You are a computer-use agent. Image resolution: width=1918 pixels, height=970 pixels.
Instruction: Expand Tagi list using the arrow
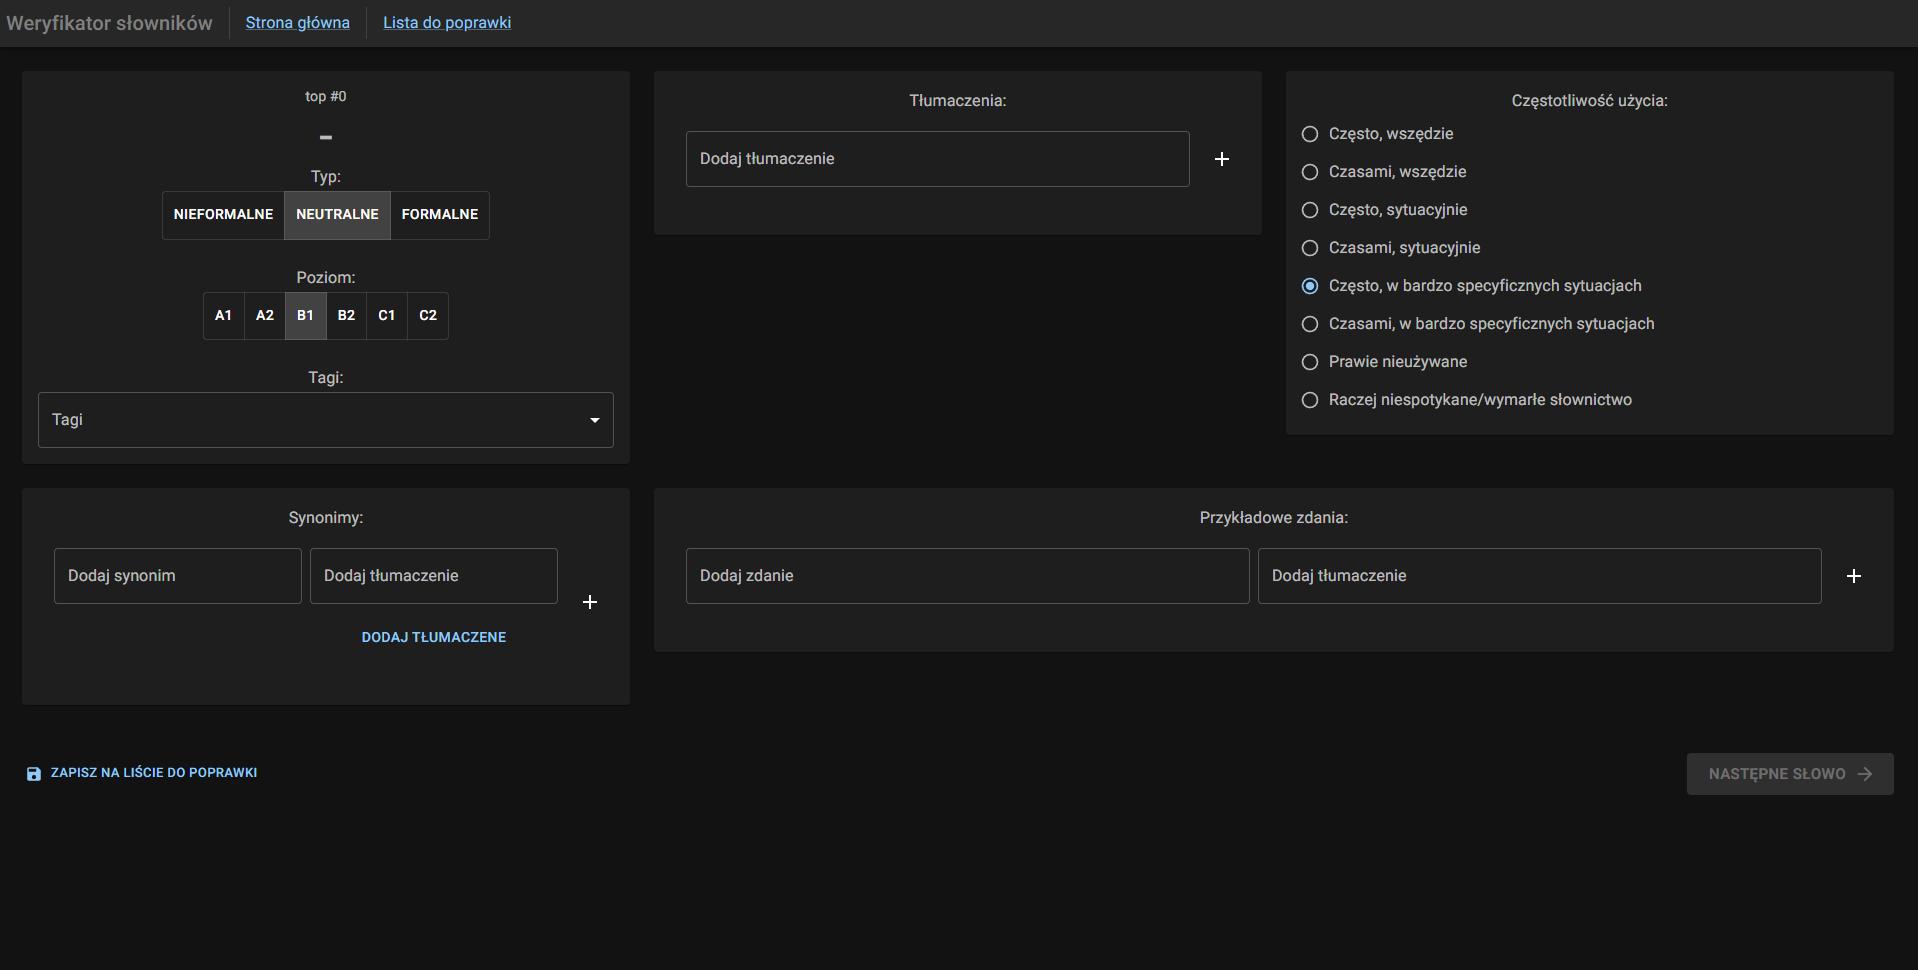click(x=595, y=420)
